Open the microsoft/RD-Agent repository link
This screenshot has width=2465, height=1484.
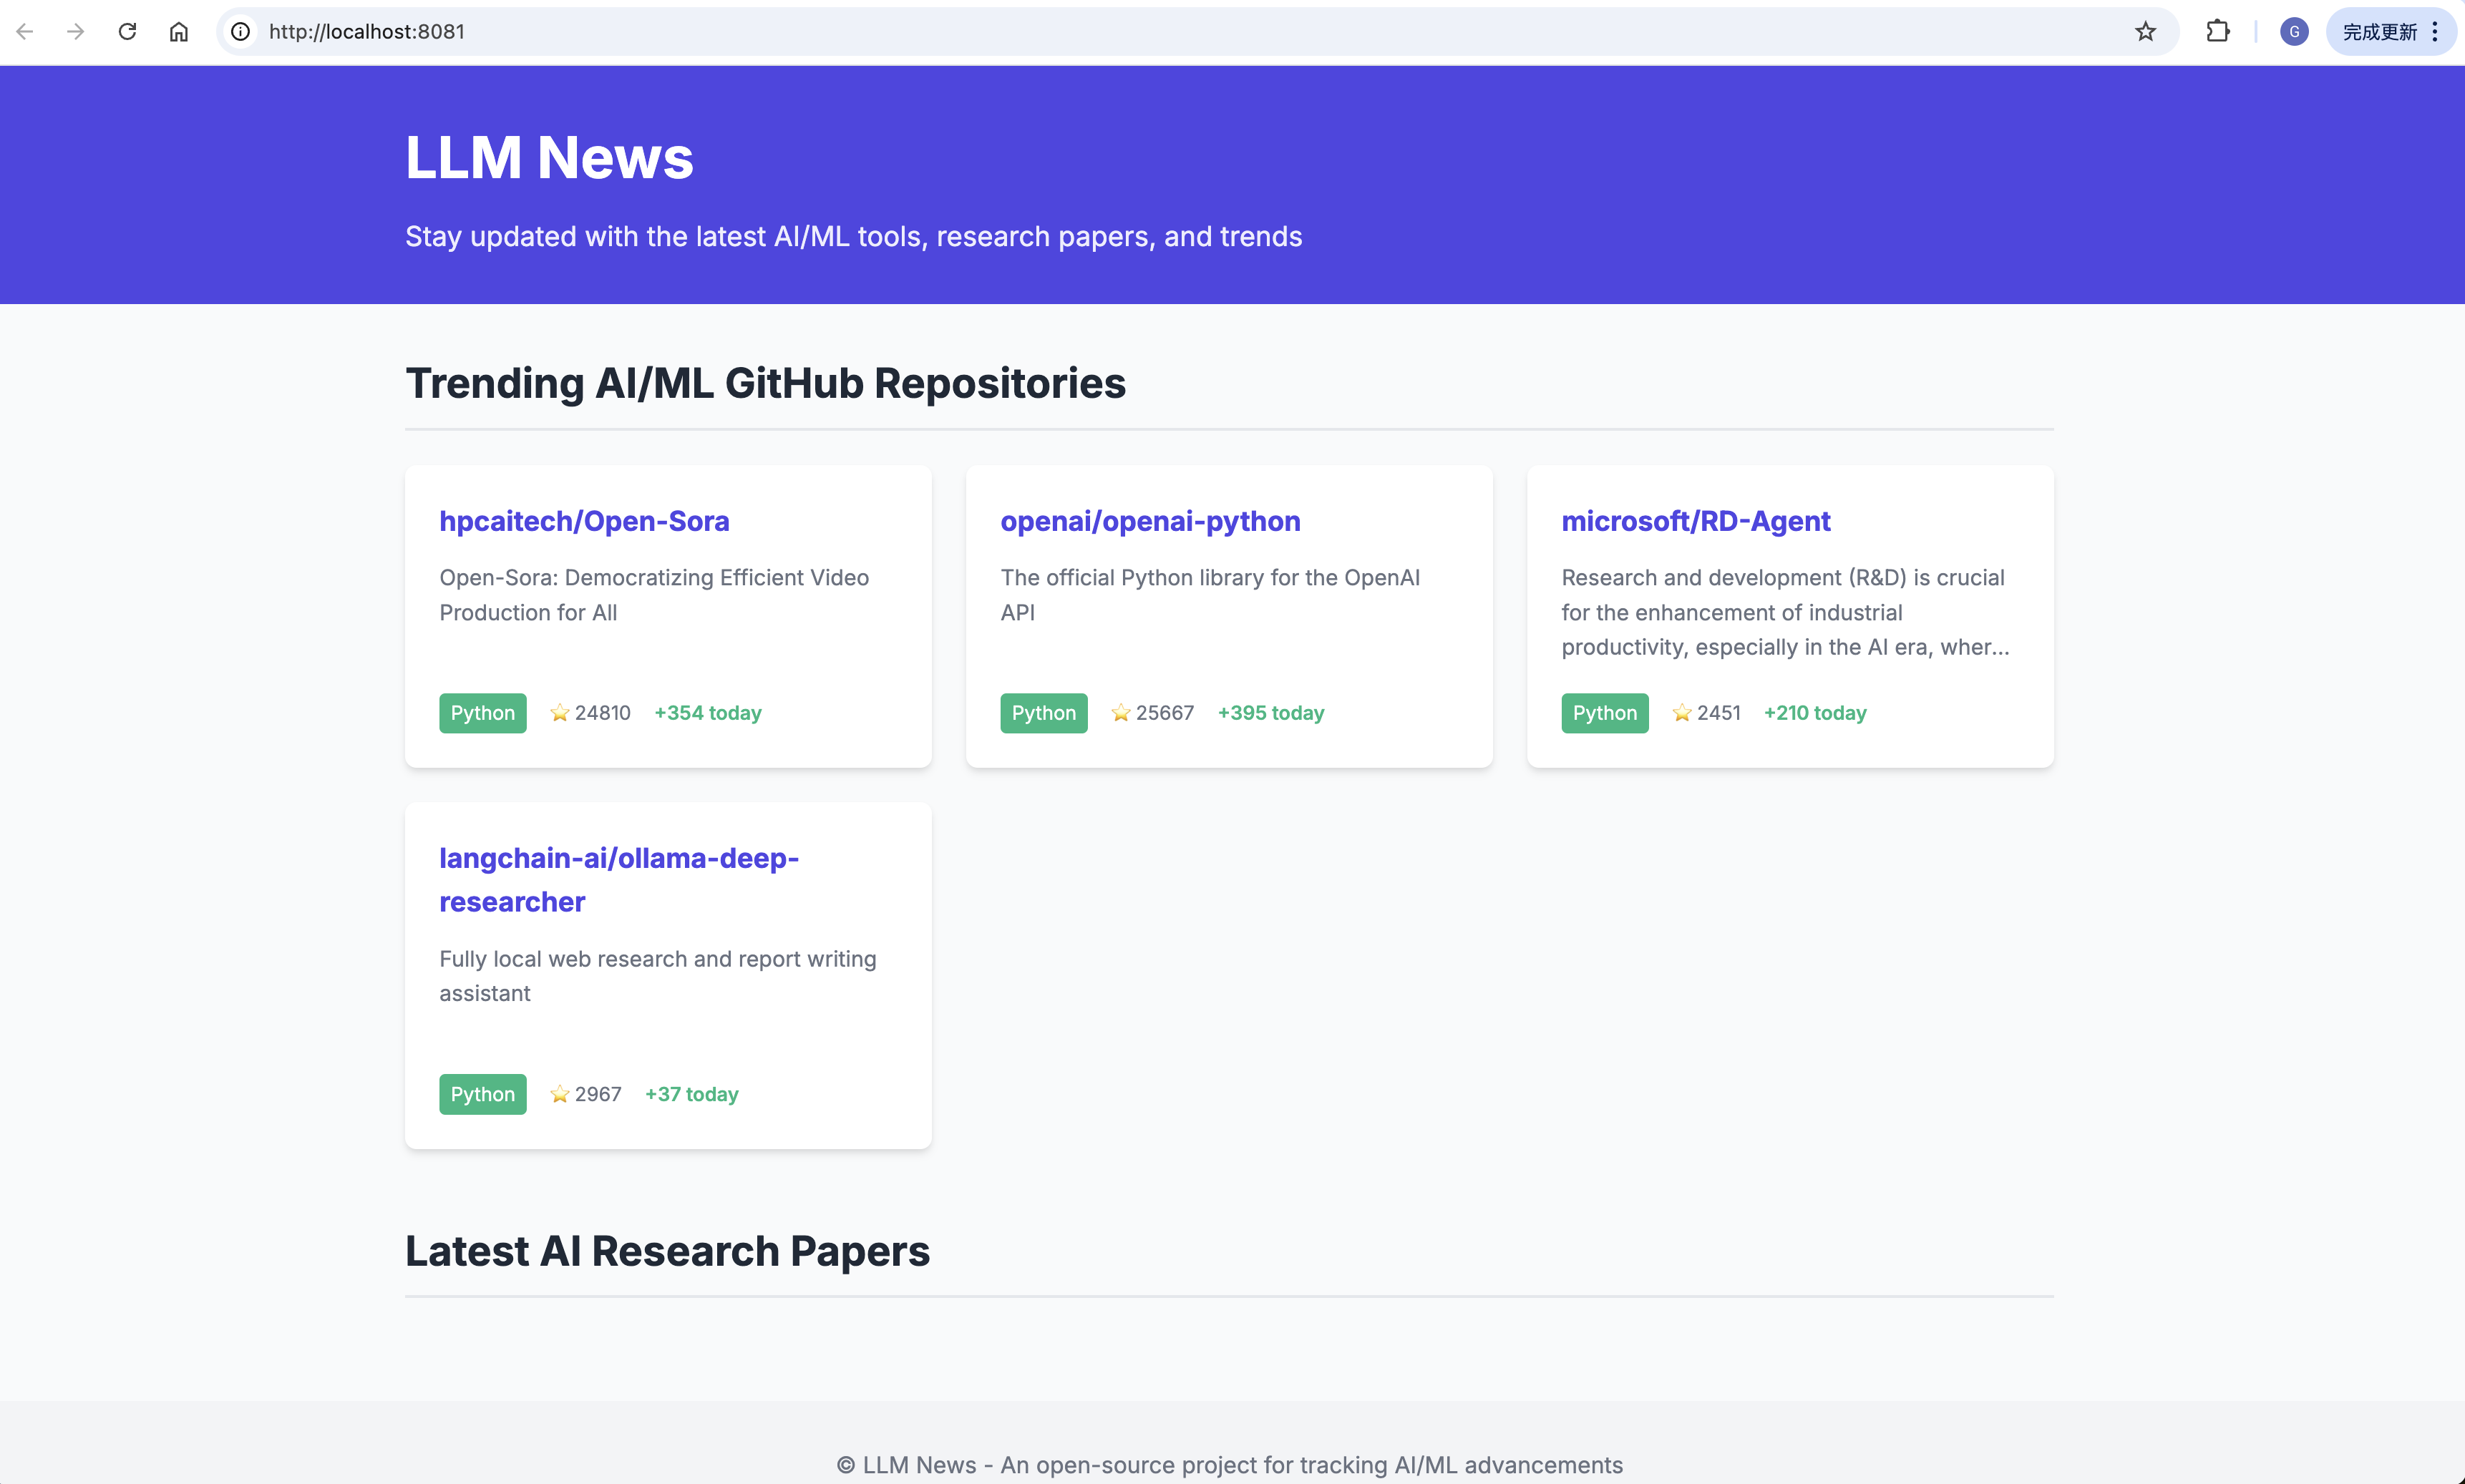point(1696,521)
